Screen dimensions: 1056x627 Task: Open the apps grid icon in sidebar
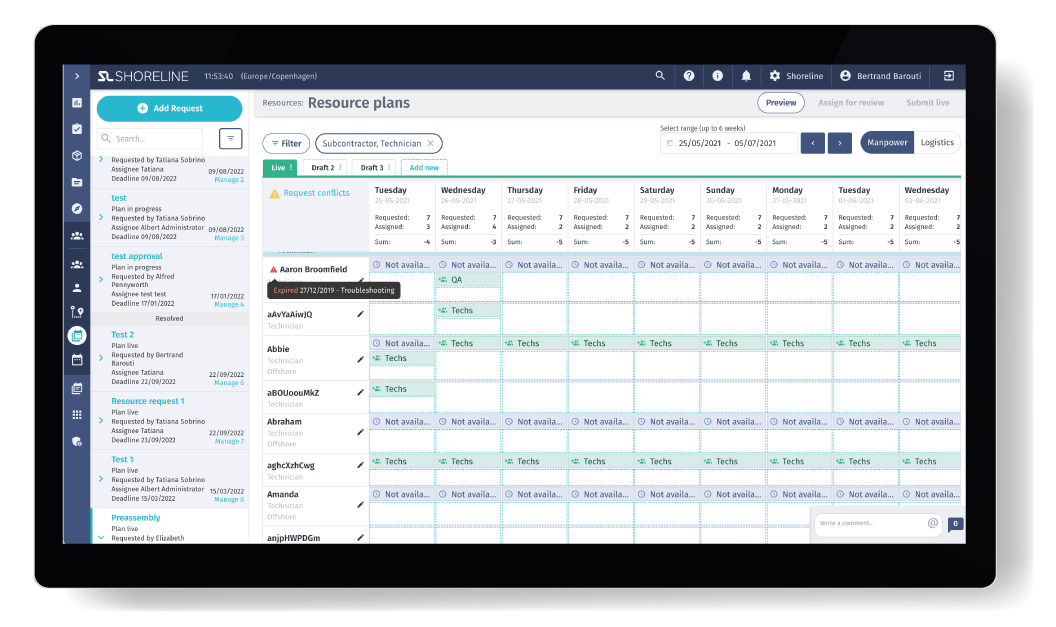click(77, 414)
